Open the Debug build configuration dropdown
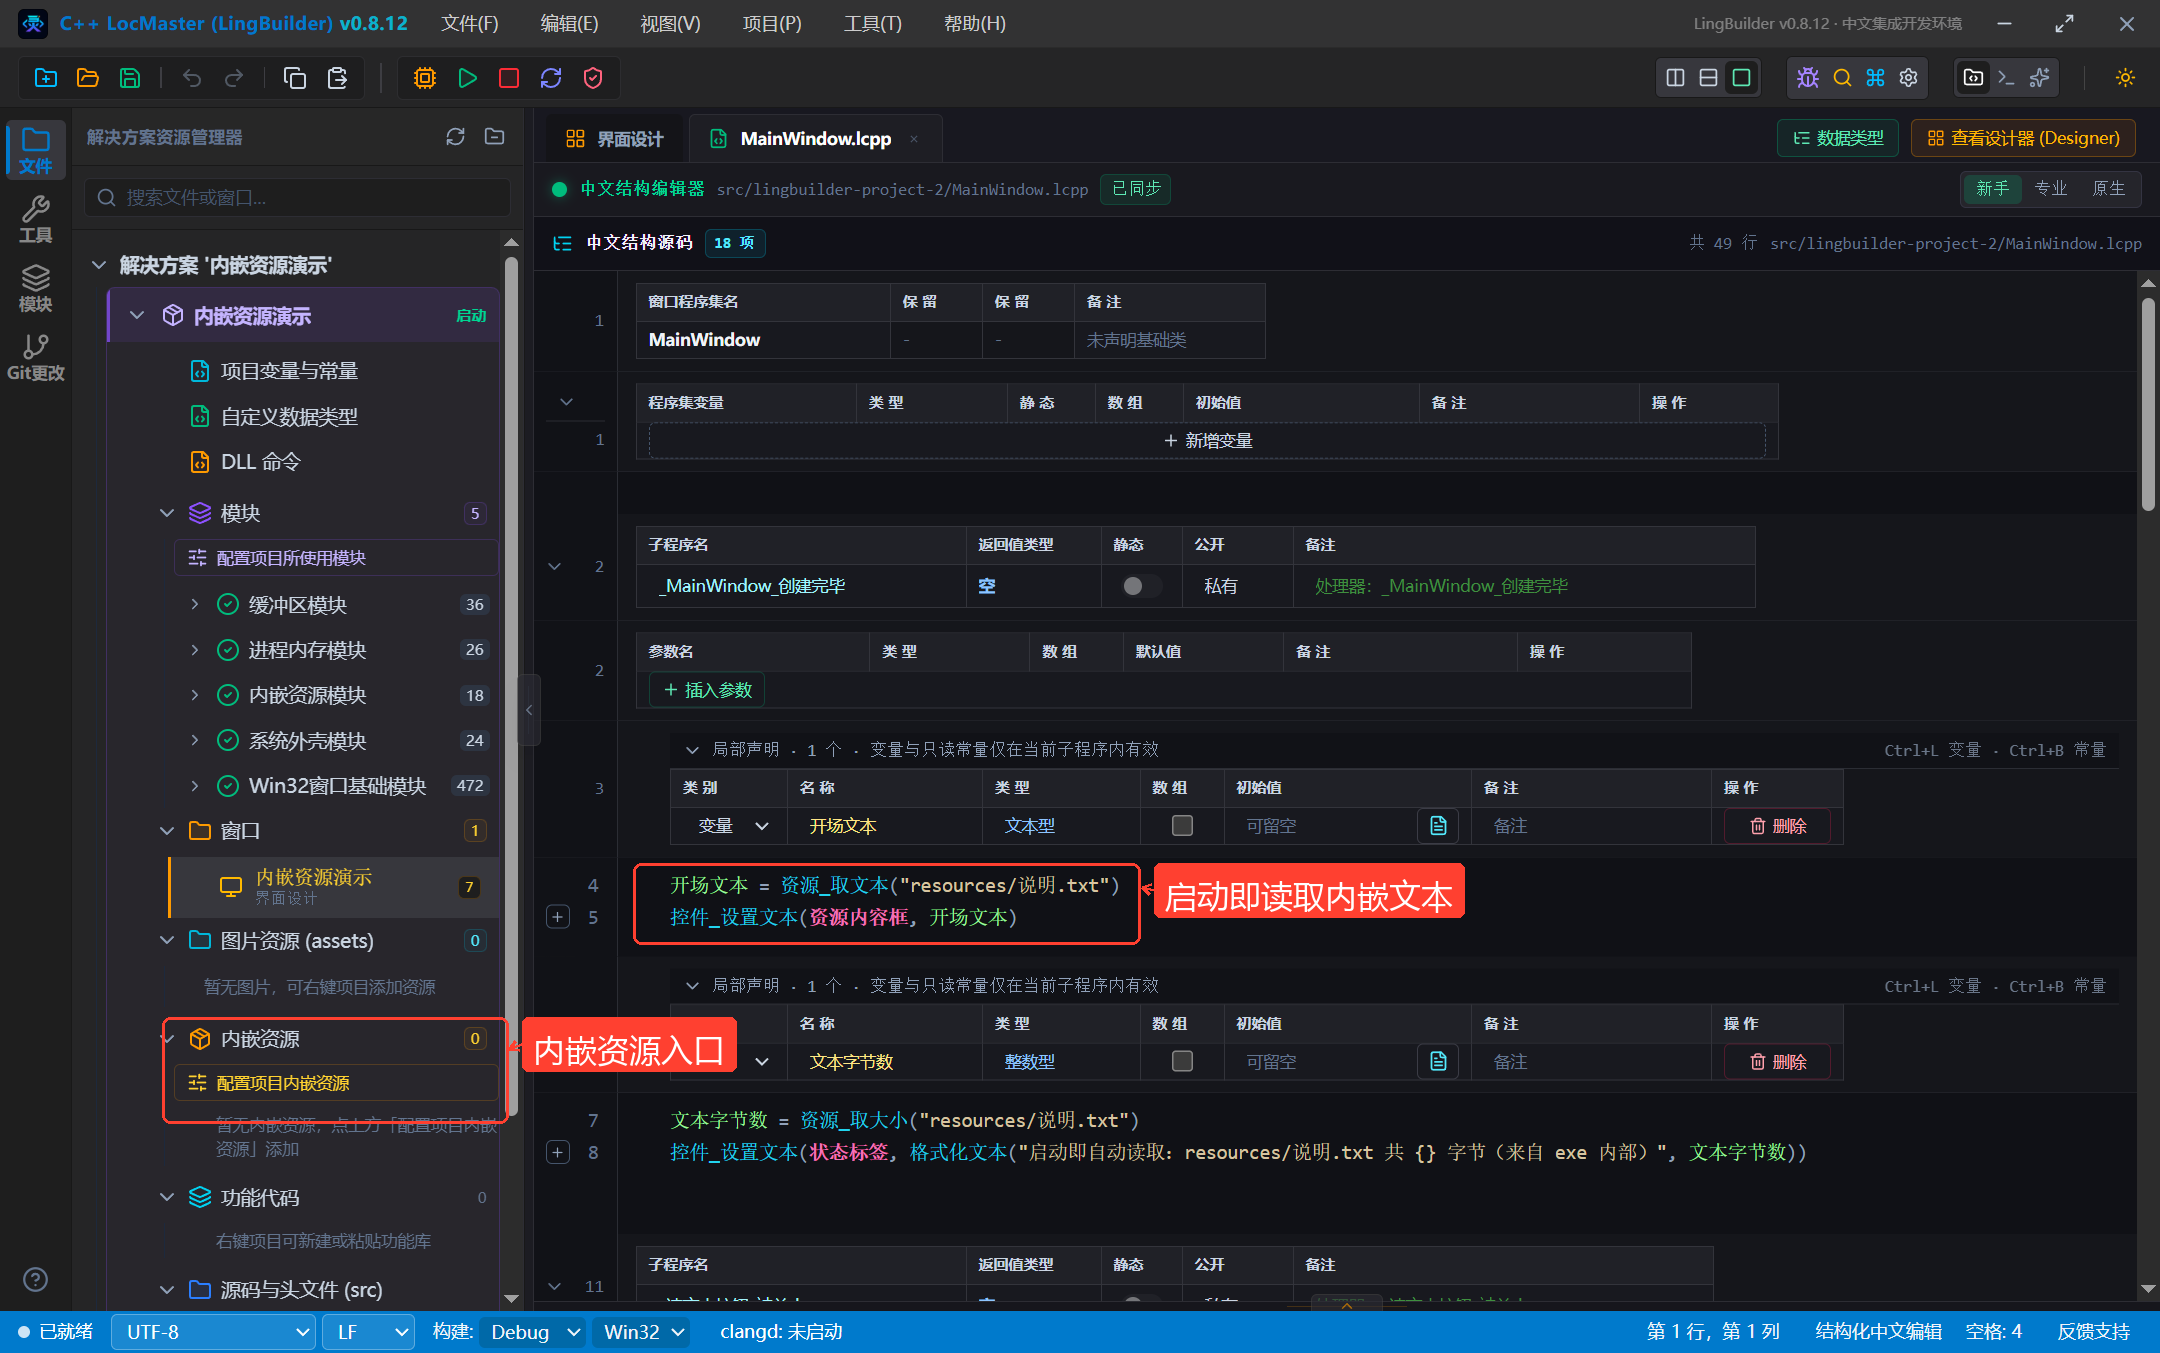The width and height of the screenshot is (2160, 1353). (x=533, y=1332)
